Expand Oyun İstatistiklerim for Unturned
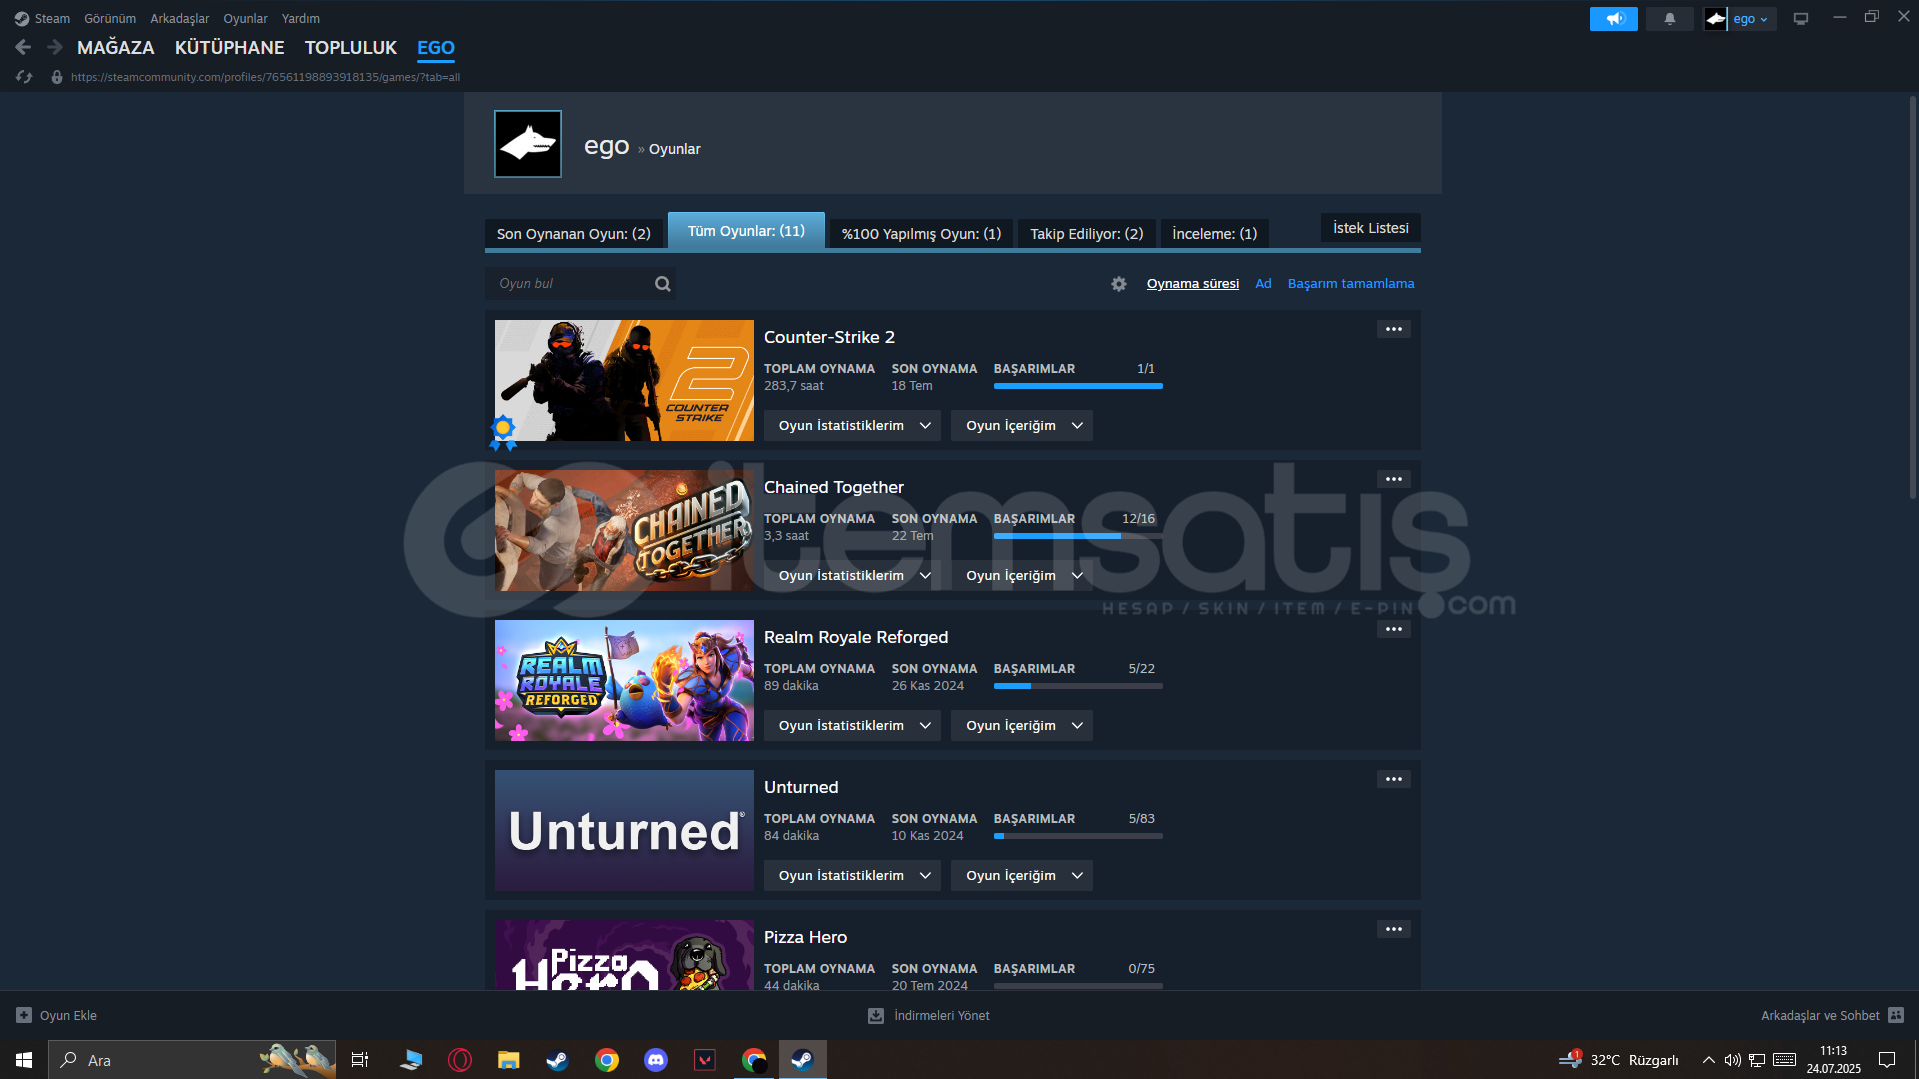 click(852, 876)
